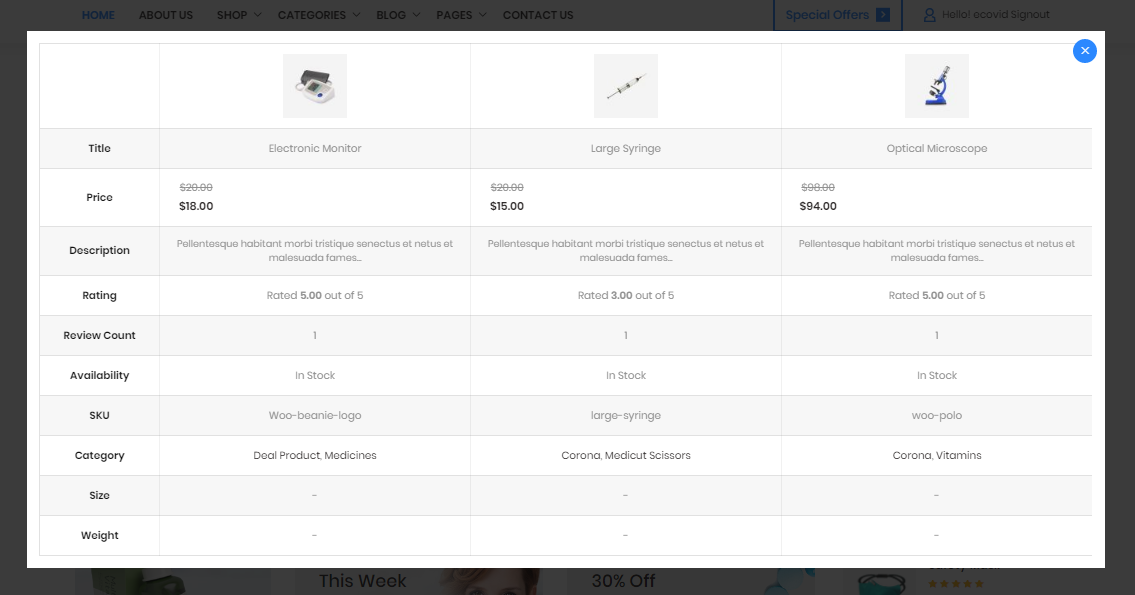Expand the Categories dropdown arrow

(356, 15)
